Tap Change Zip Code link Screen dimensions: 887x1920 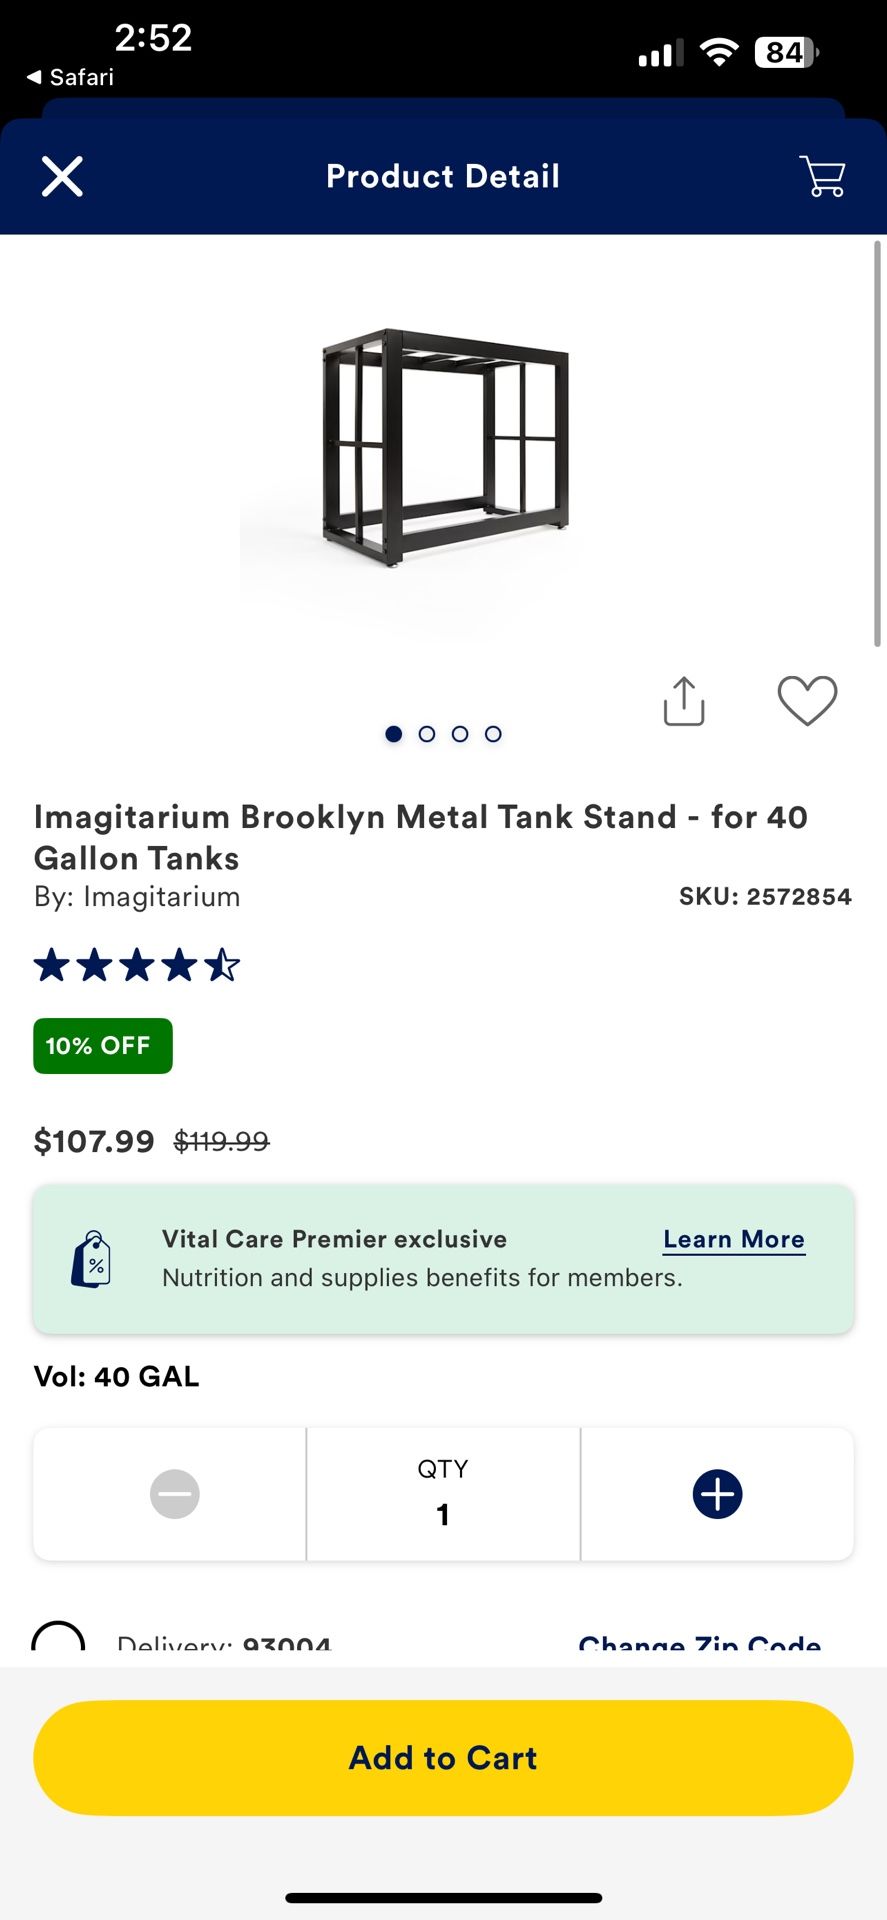[699, 1642]
